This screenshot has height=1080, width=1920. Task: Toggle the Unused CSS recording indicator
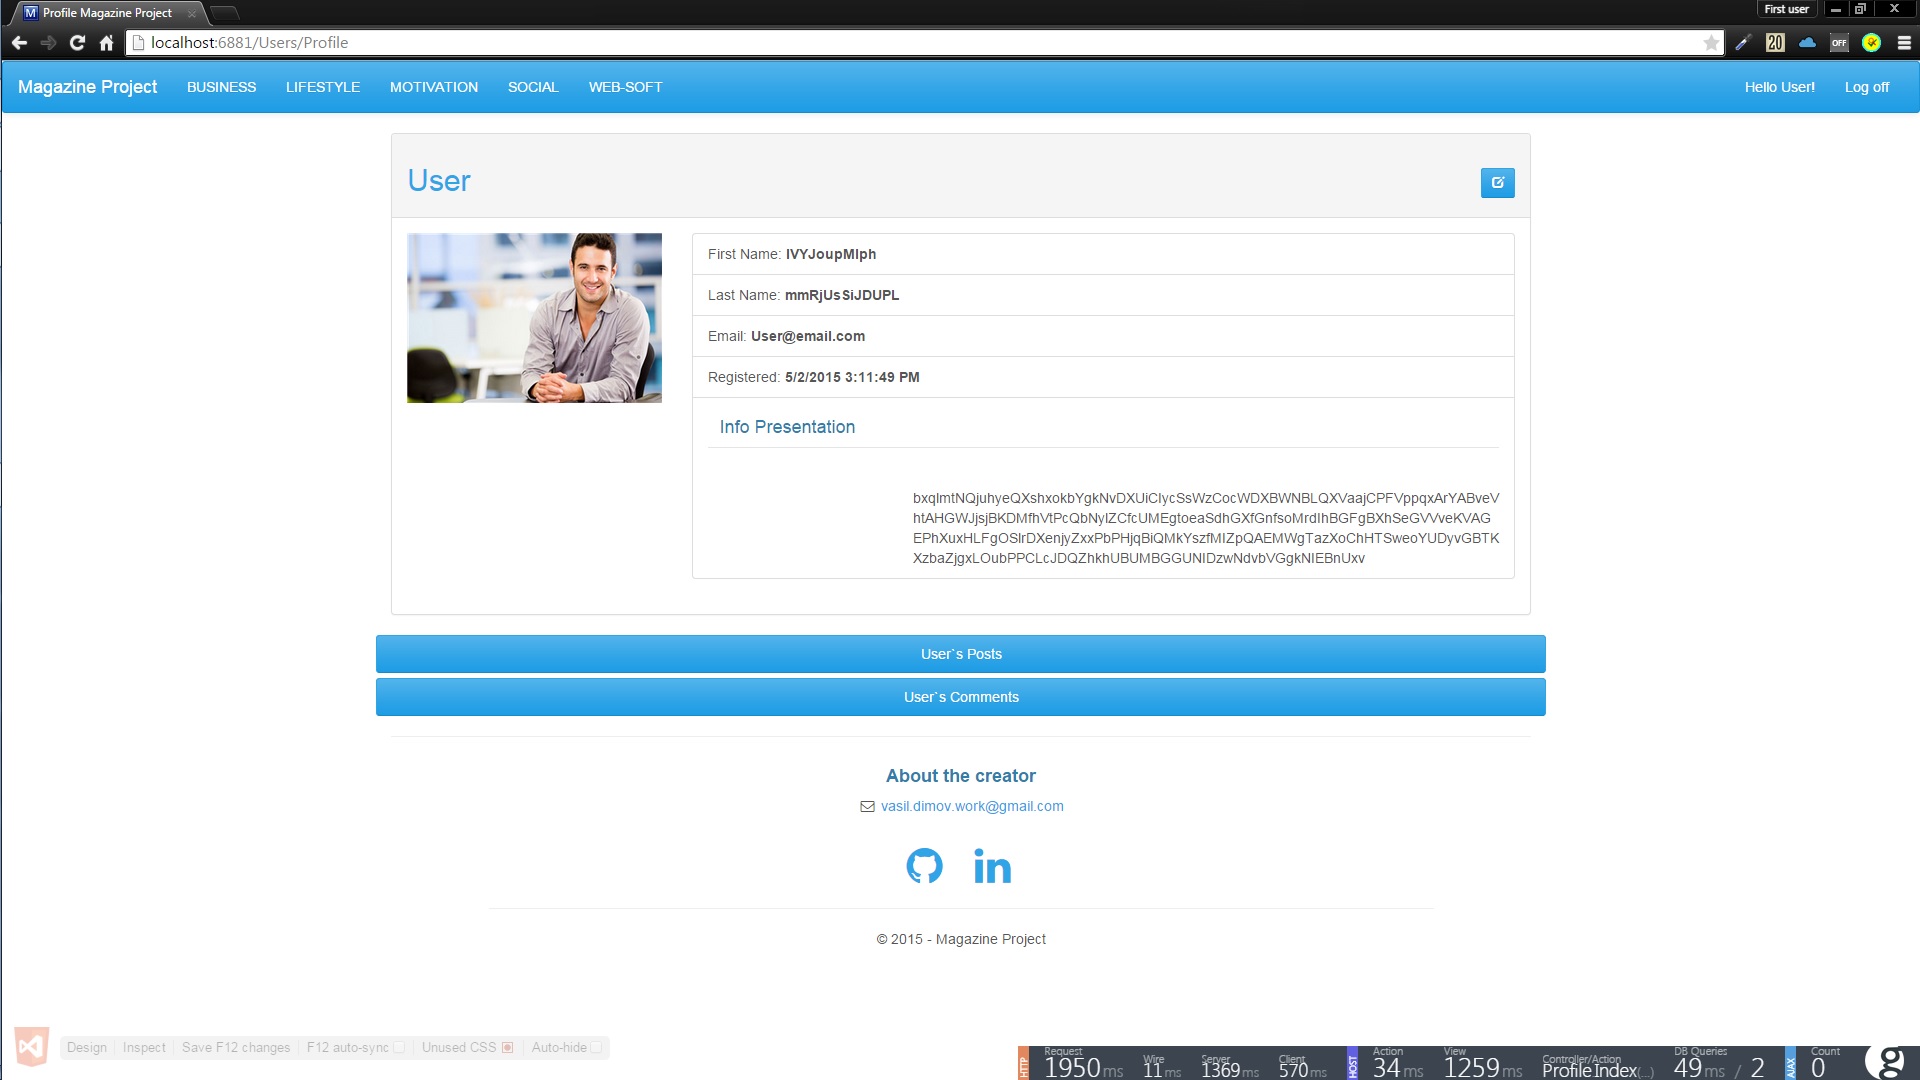(508, 1047)
